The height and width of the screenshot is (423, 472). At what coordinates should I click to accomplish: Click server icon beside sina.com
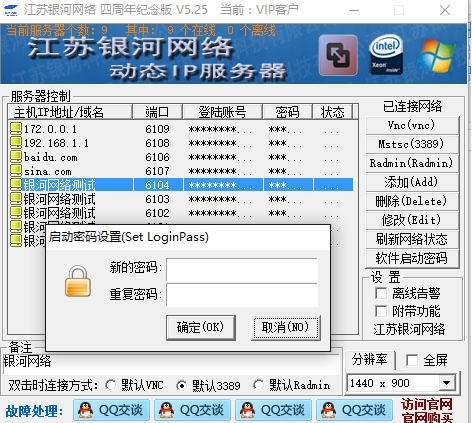(15, 171)
